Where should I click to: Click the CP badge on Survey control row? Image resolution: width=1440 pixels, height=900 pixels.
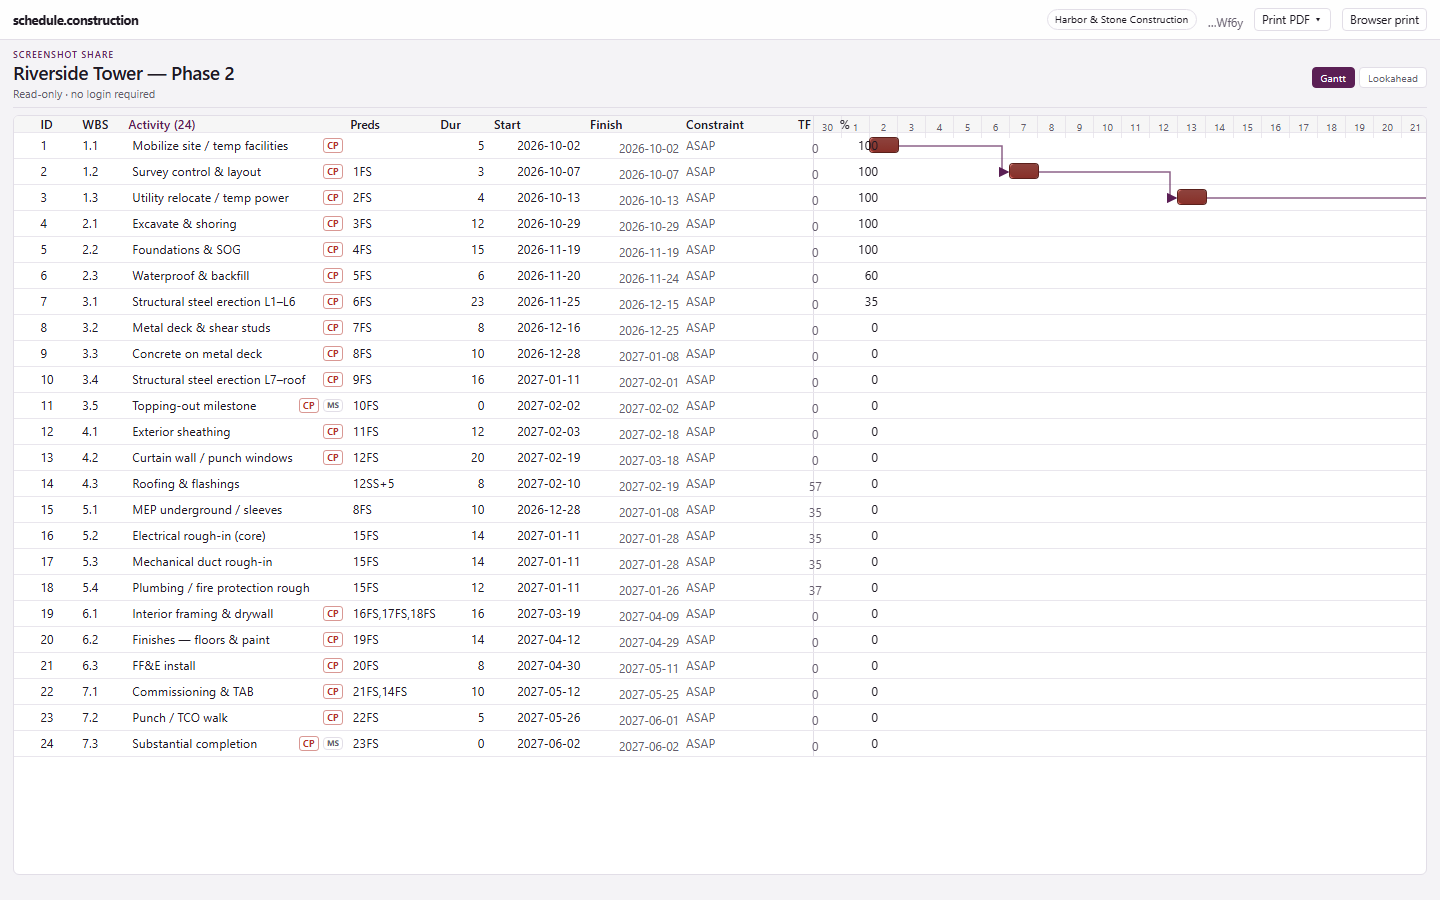click(333, 172)
